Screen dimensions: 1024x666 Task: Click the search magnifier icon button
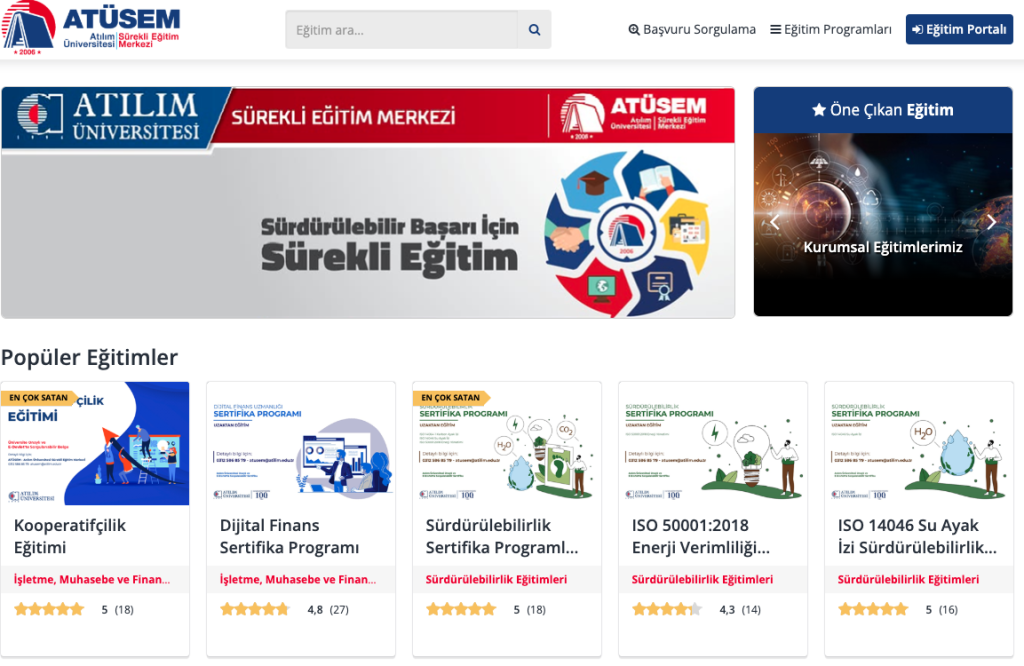coord(534,30)
